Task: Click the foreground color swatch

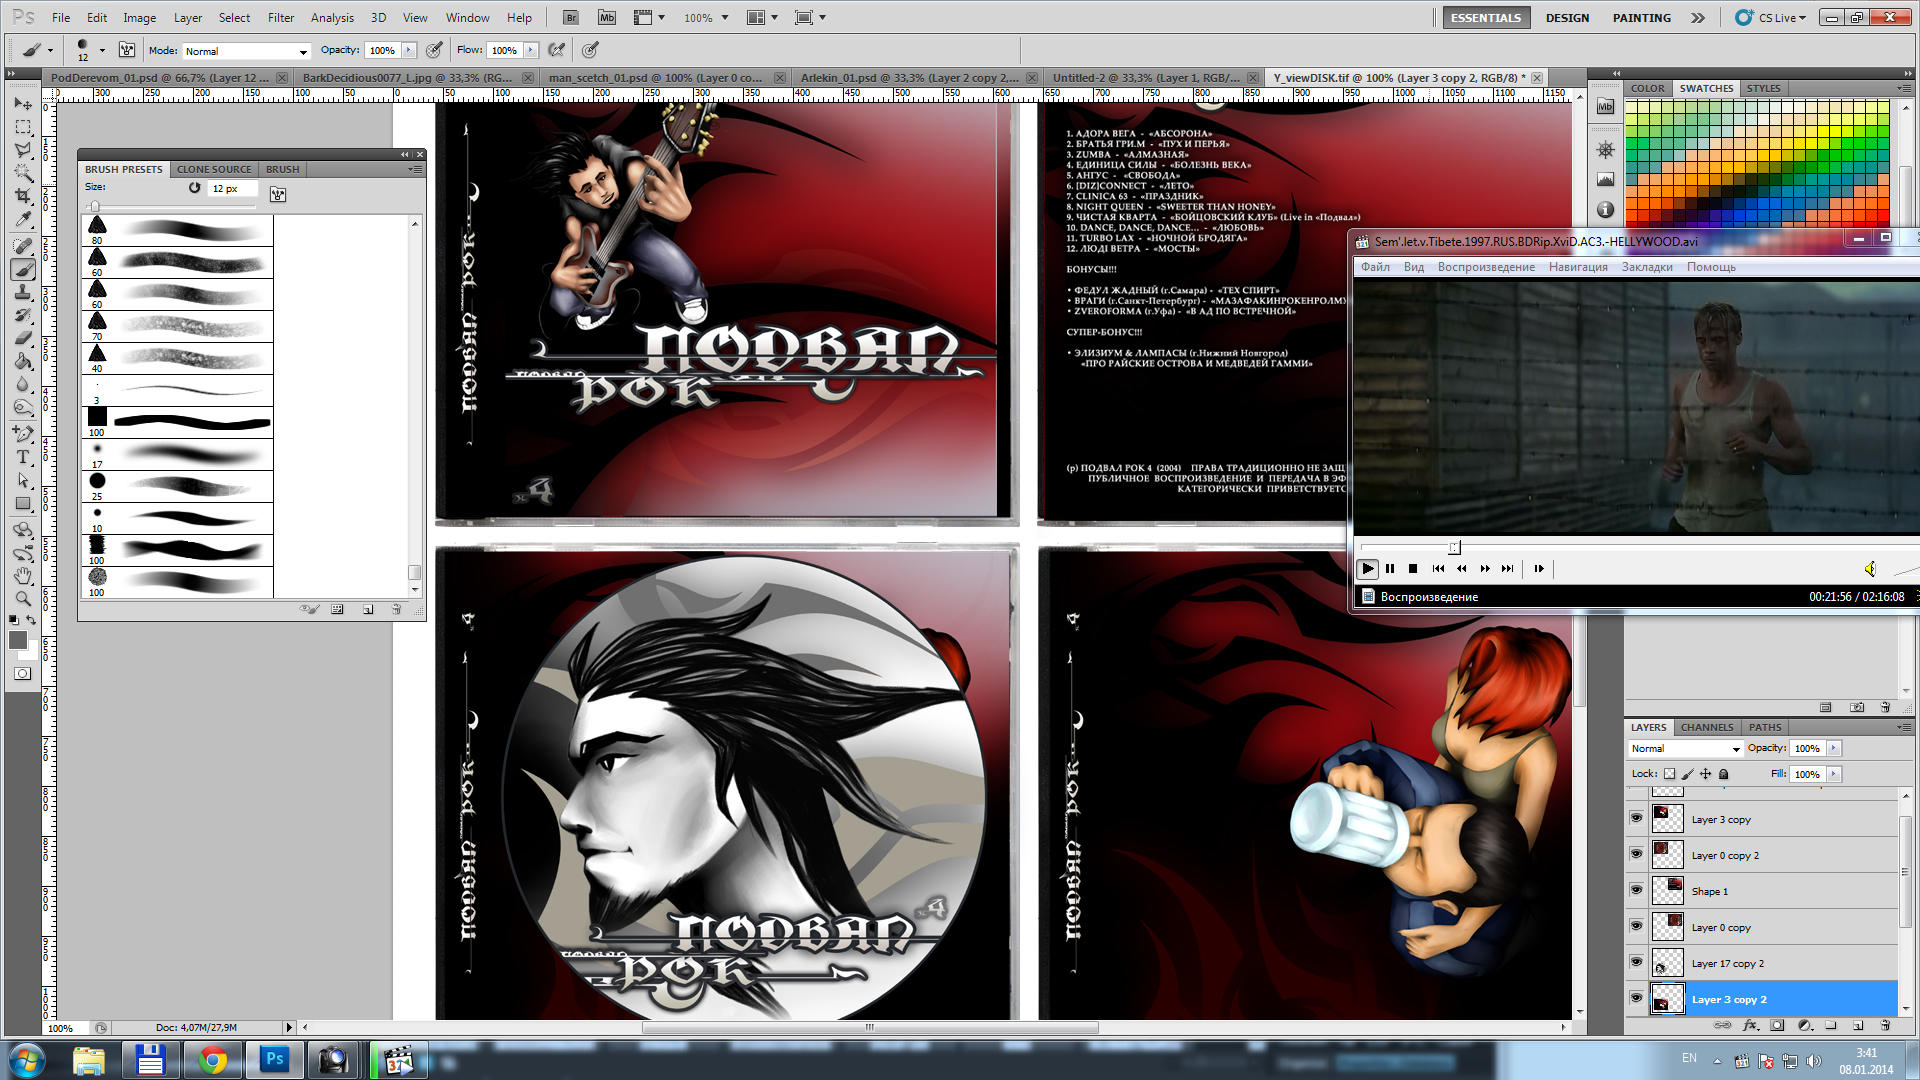Action: (x=18, y=640)
